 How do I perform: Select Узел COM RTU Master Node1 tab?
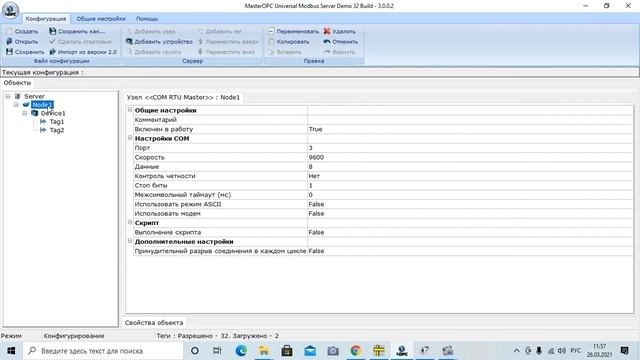point(183,98)
